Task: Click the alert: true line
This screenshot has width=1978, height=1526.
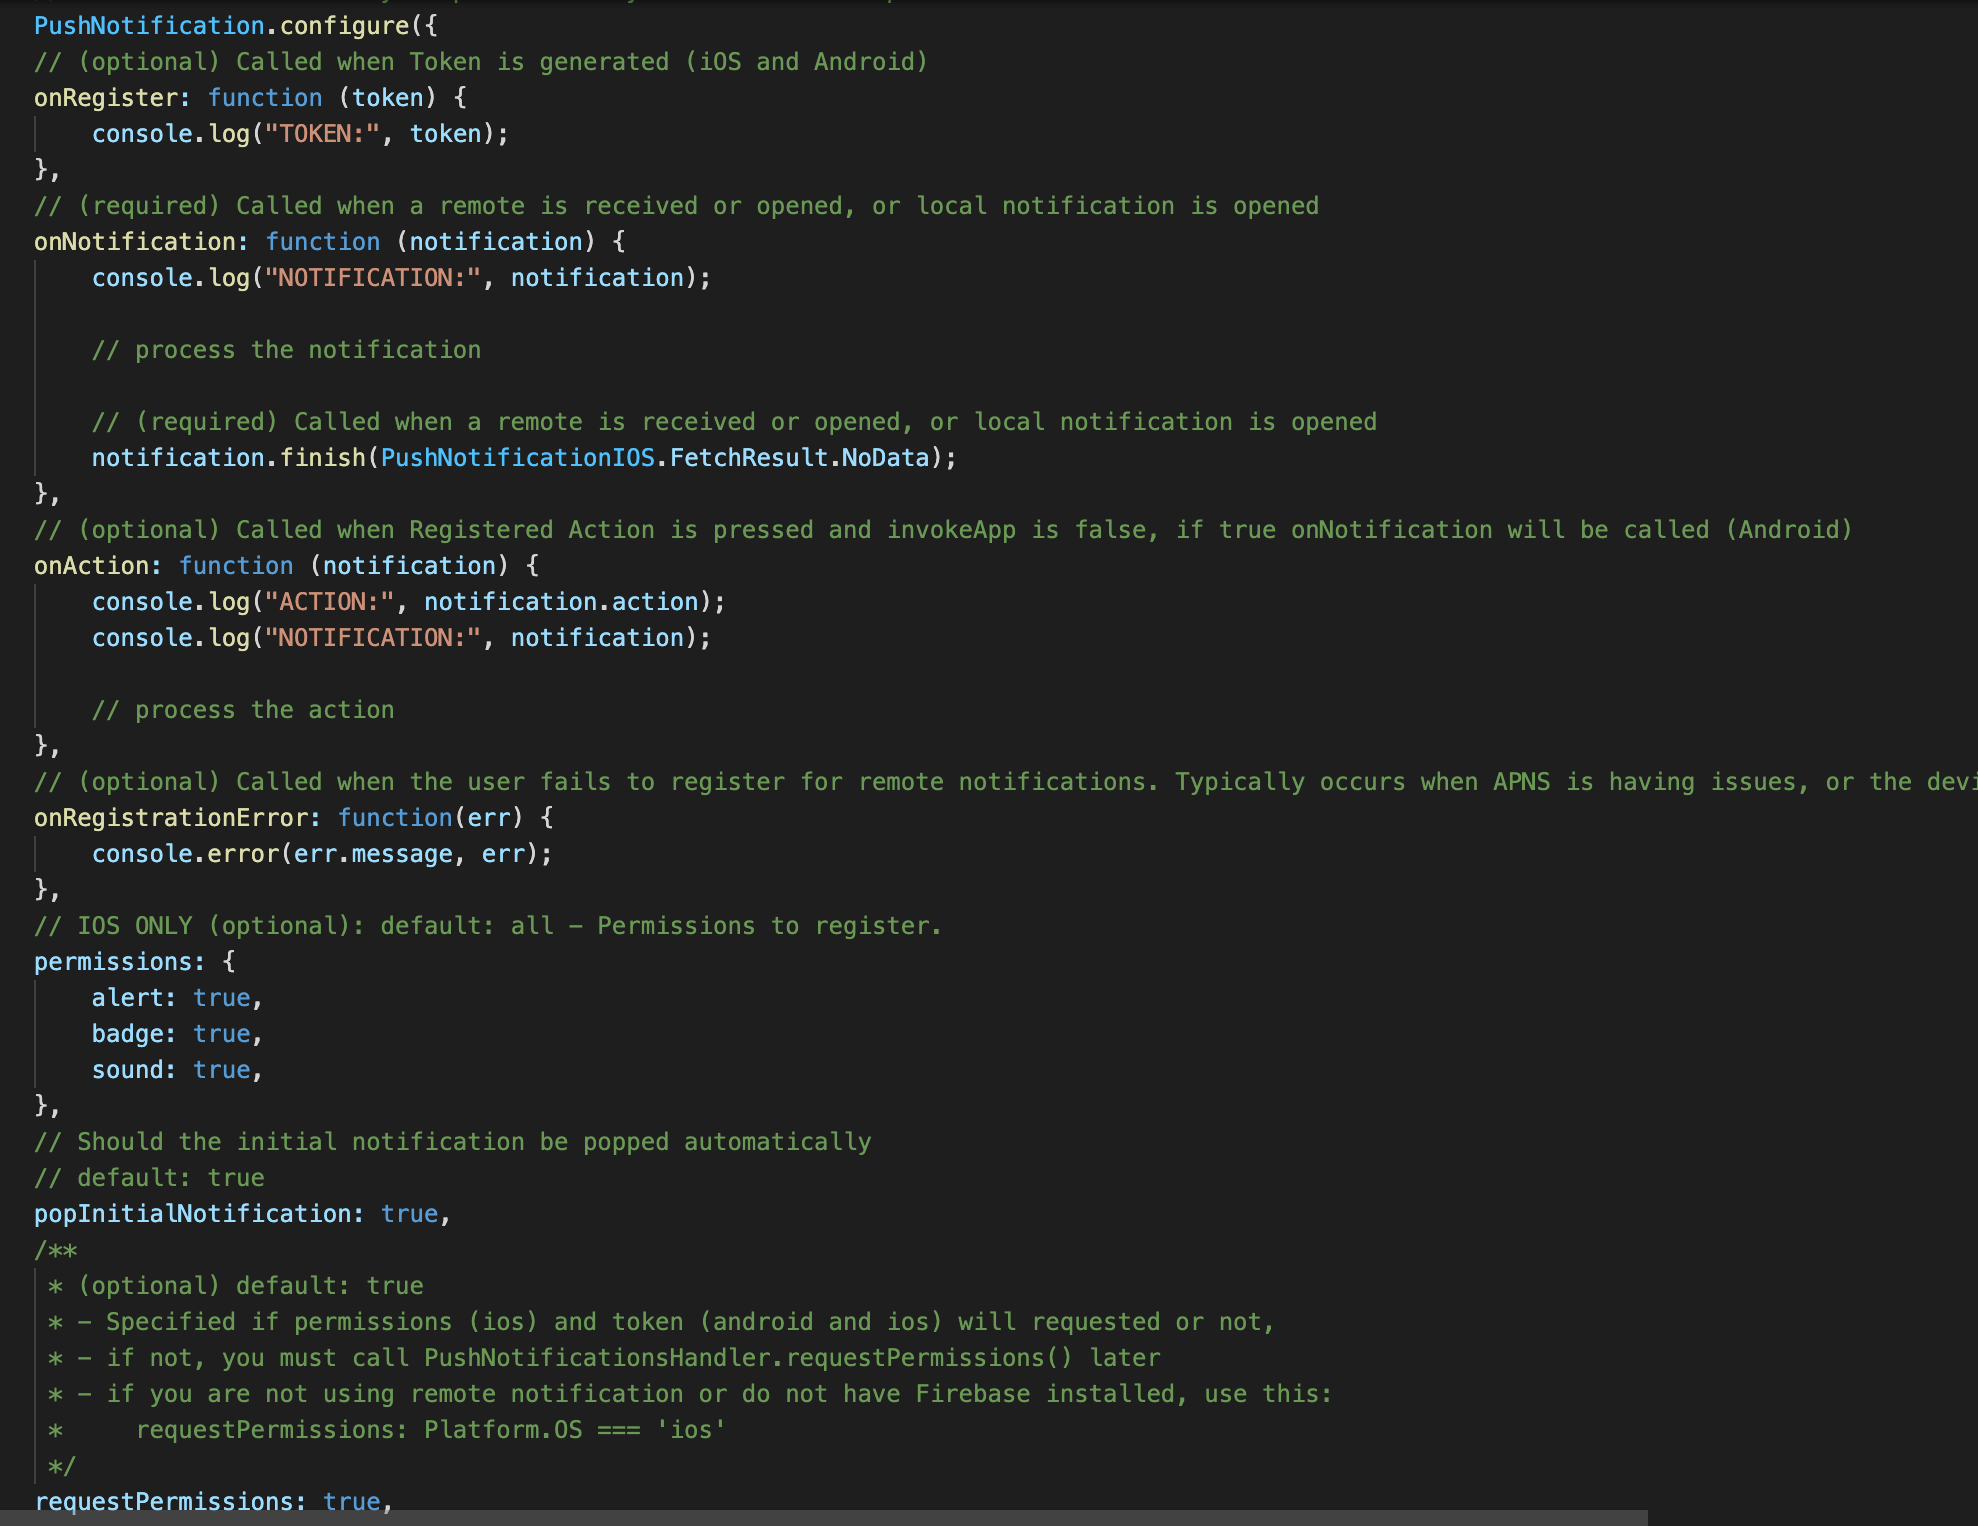Action: point(177,998)
